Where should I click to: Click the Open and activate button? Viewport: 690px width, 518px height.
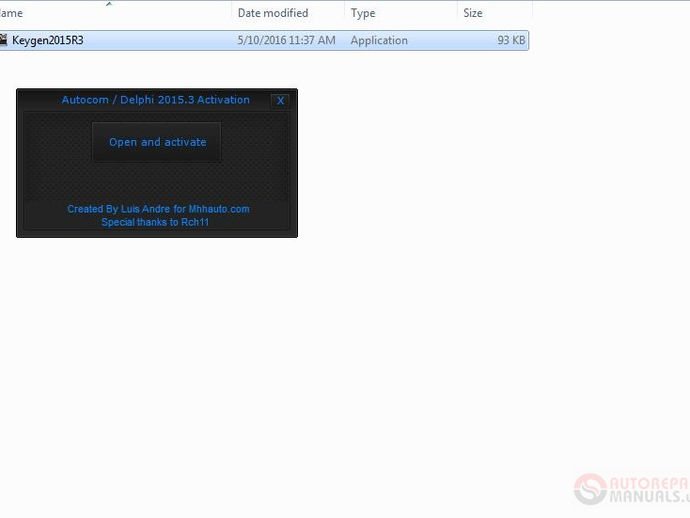point(157,142)
